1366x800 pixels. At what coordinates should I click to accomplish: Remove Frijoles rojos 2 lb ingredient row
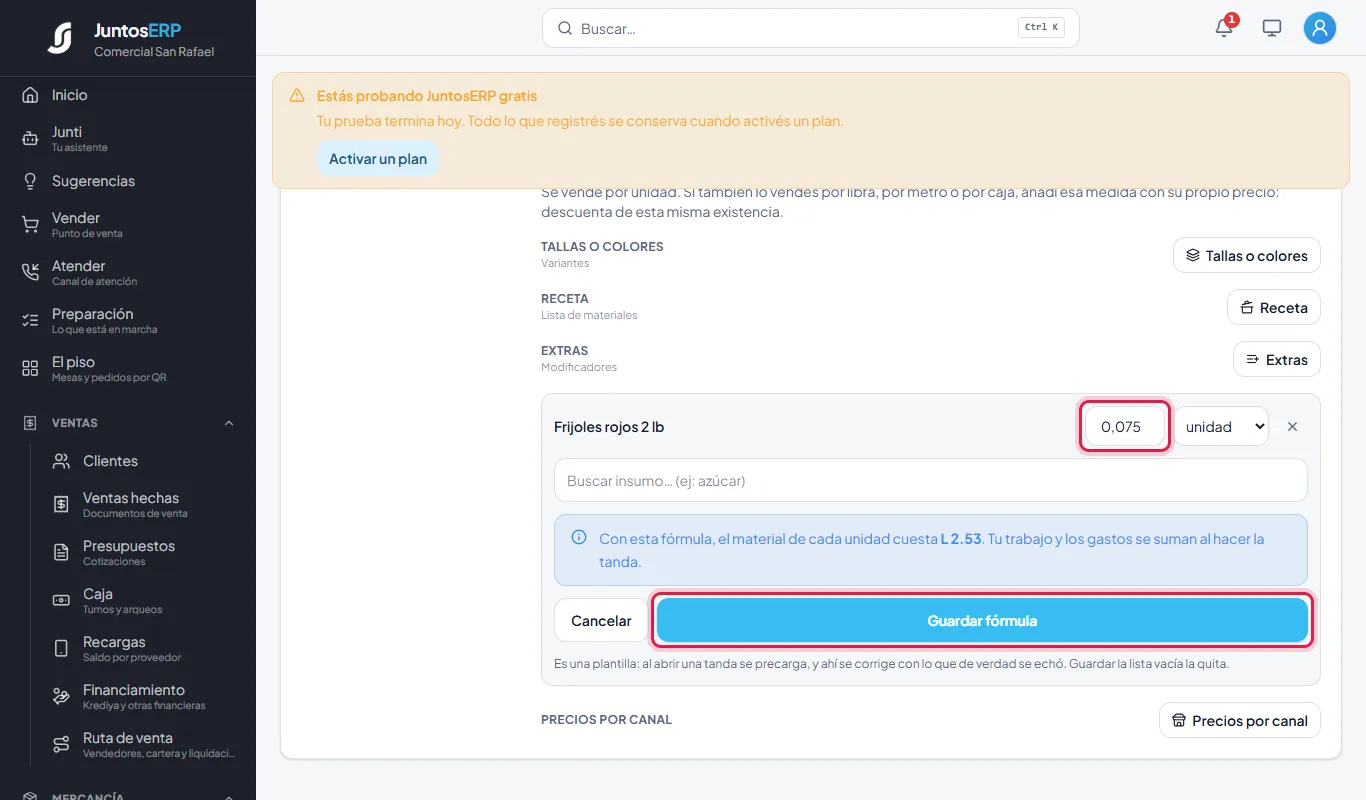tap(1292, 427)
